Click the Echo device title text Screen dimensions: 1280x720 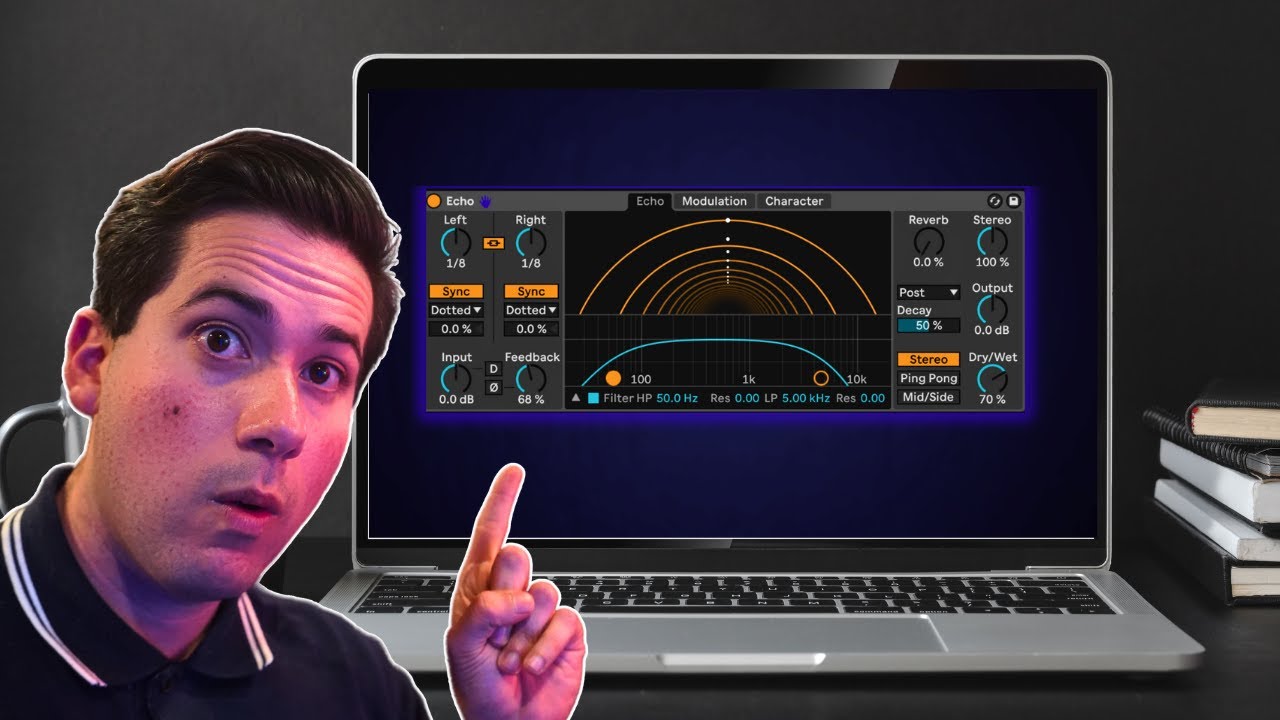click(x=460, y=201)
